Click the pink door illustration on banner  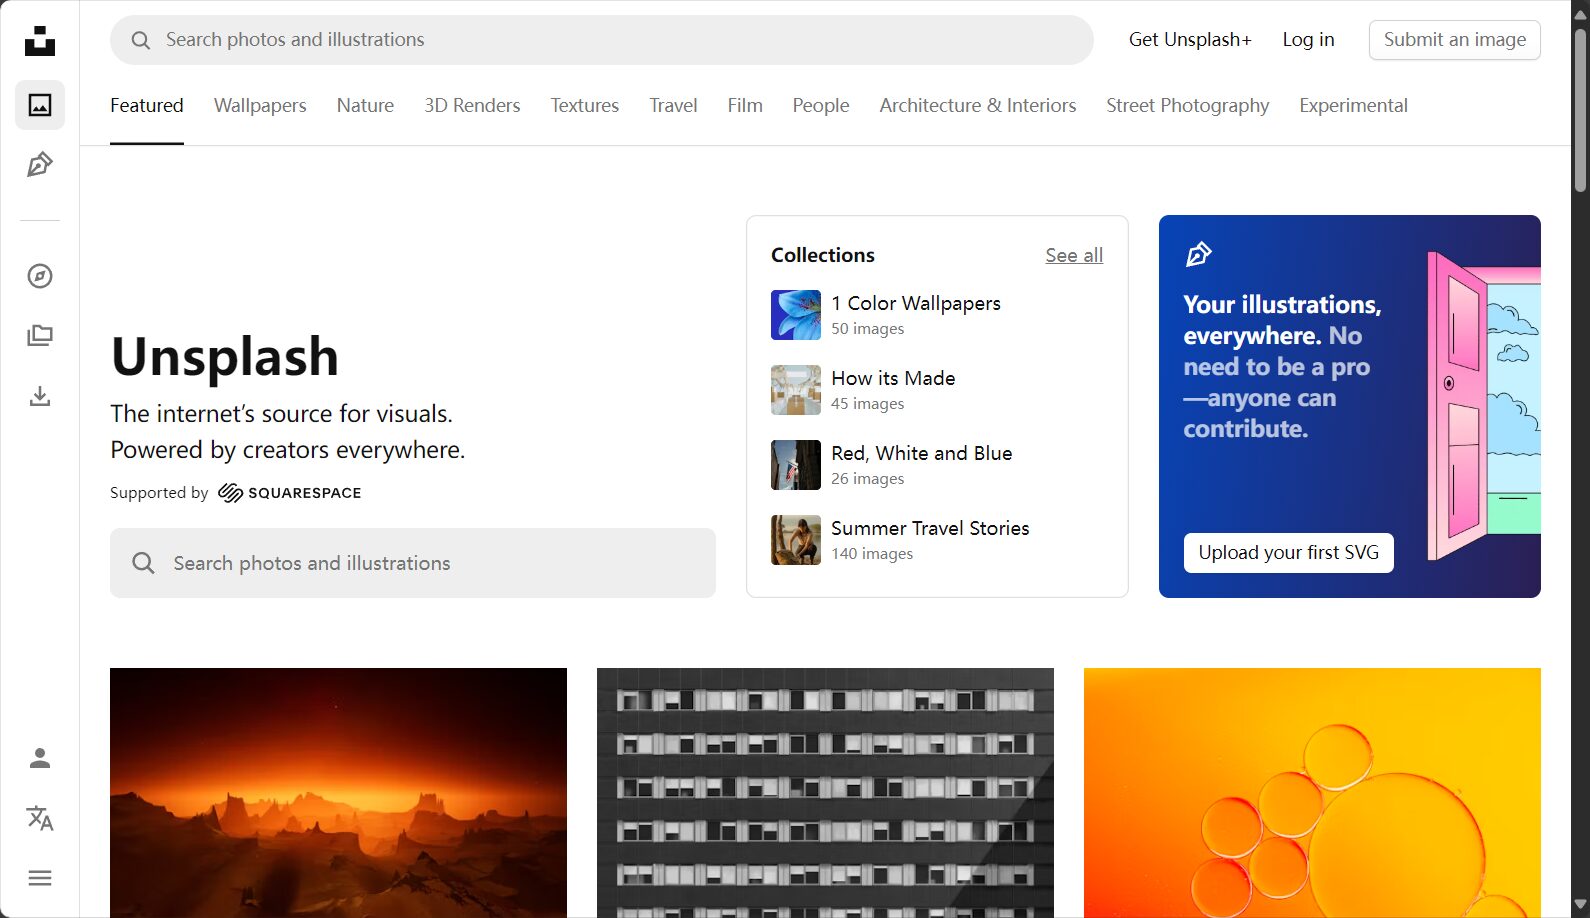pos(1483,405)
